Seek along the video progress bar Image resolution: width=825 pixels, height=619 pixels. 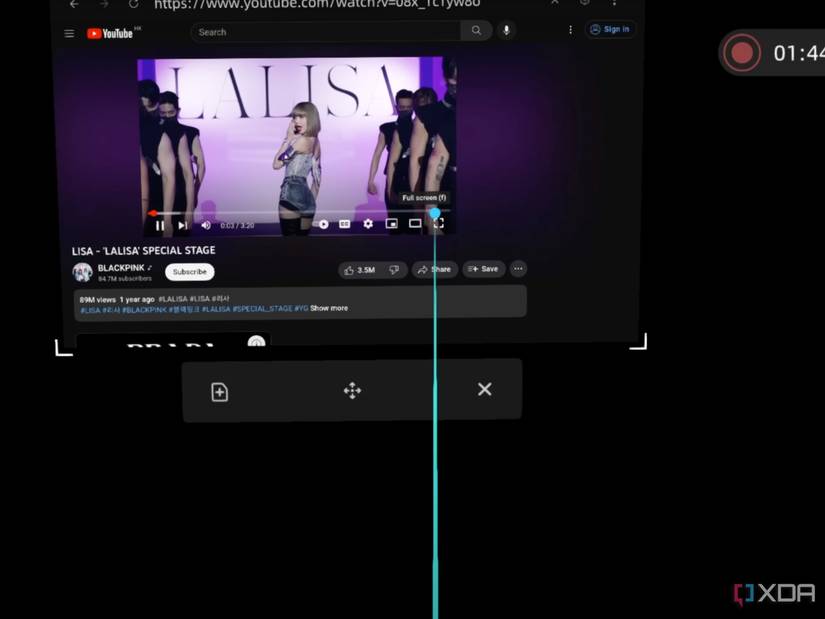point(298,213)
